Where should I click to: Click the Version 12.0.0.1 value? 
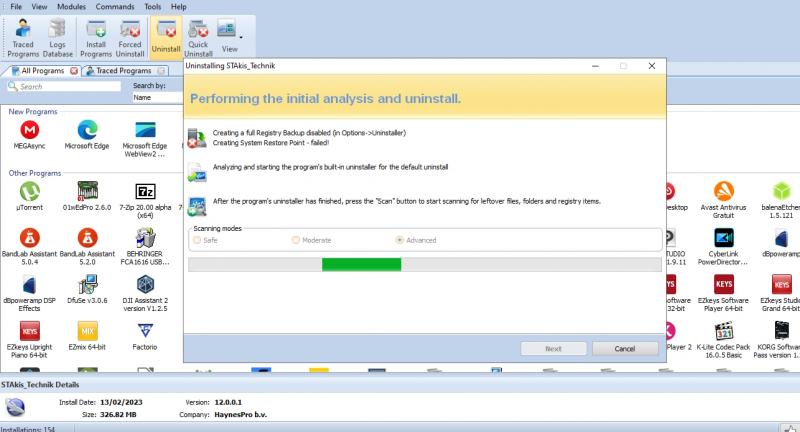228,402
